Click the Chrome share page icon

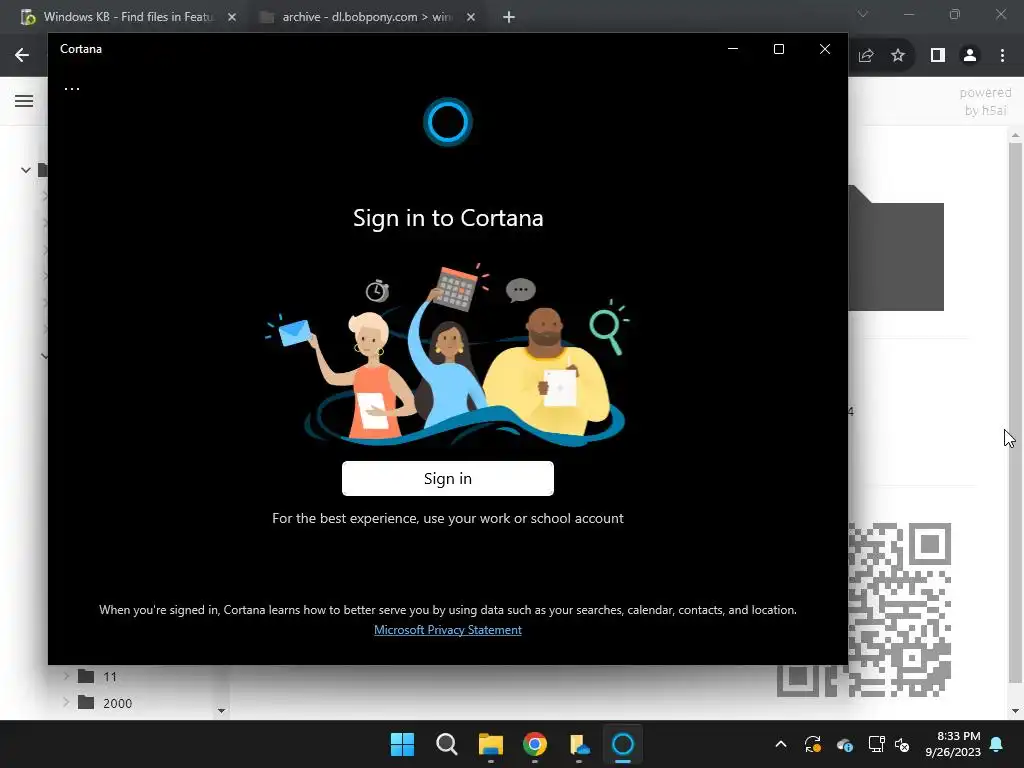(866, 56)
